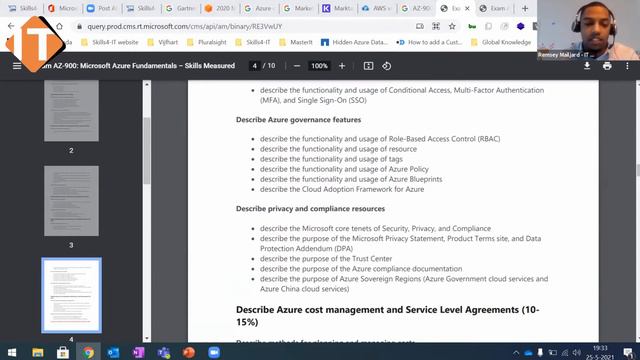Open PowerPoint from the taskbar
This screenshot has height=360, width=640.
click(189, 352)
